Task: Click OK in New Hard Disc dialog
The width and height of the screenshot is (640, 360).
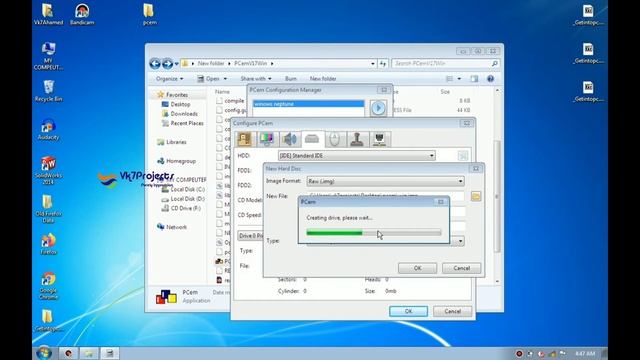Action: coord(417,268)
